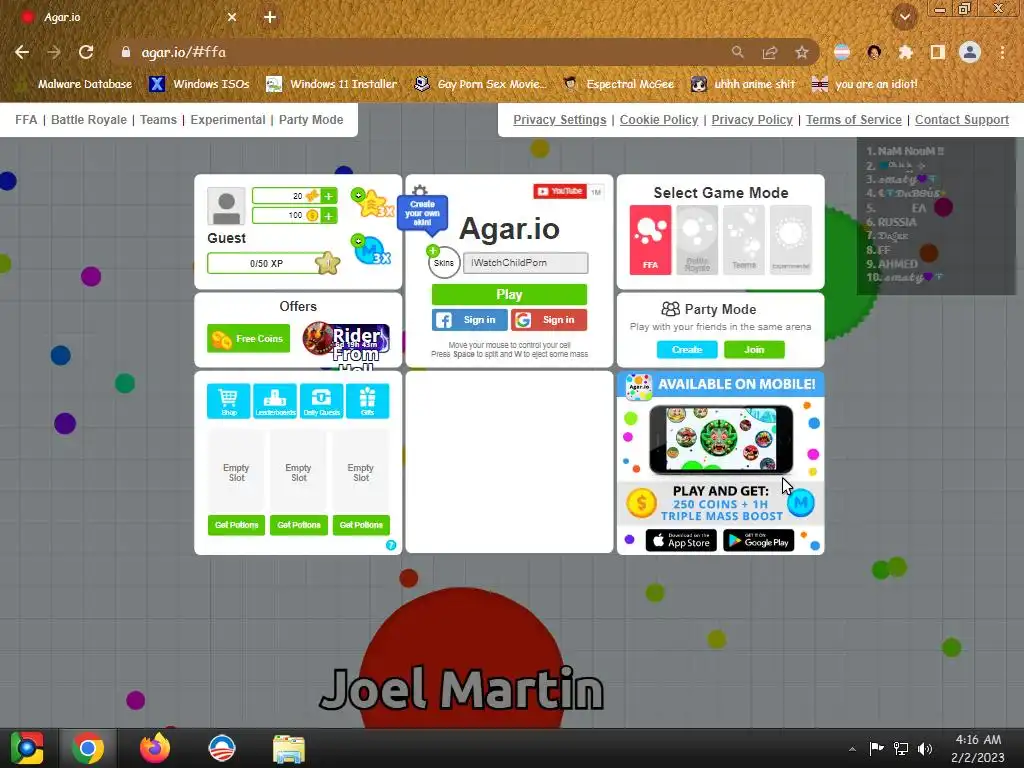Open Firefox from the taskbar

coord(155,748)
